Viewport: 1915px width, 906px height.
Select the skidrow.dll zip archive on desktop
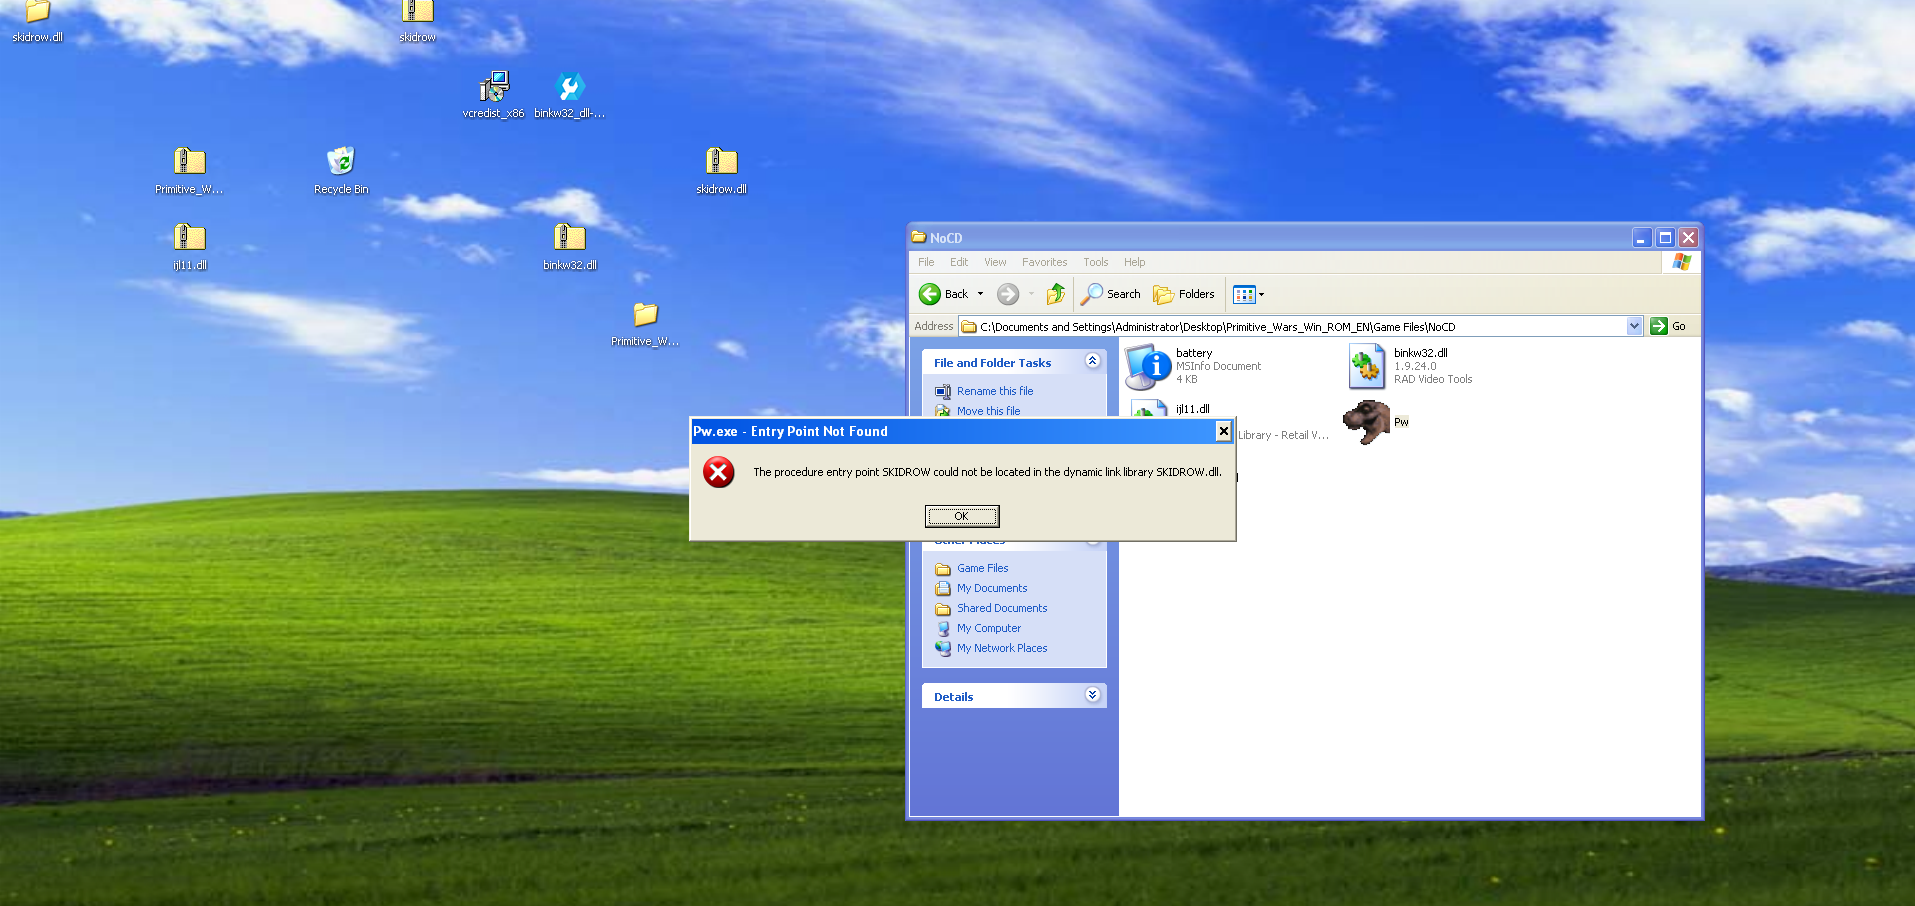click(721, 170)
